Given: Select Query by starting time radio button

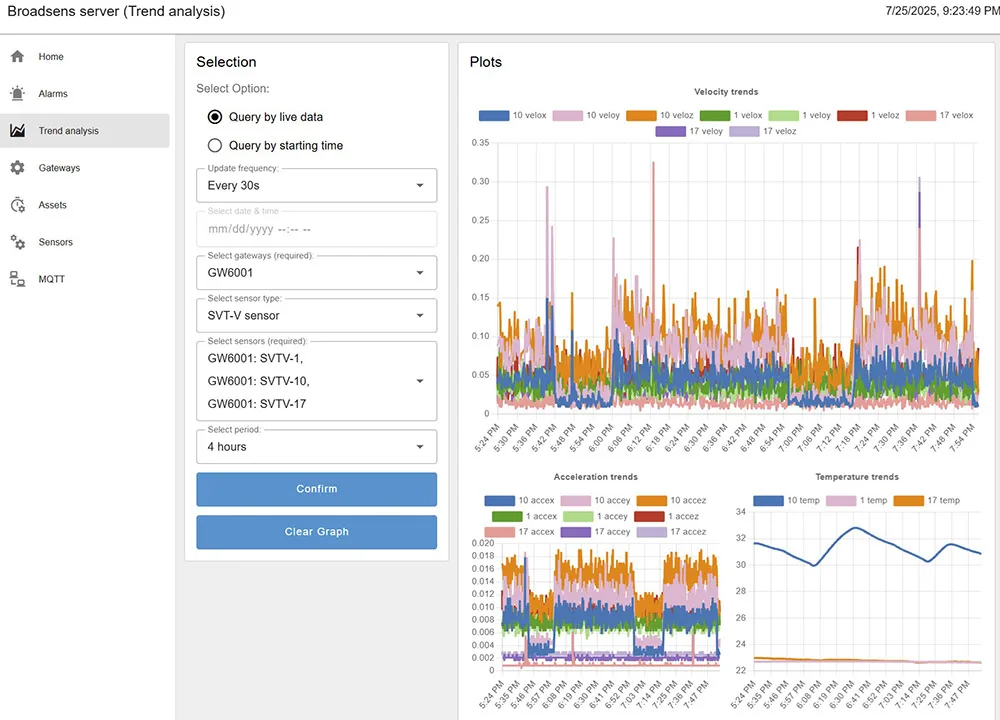Looking at the screenshot, I should 215,145.
